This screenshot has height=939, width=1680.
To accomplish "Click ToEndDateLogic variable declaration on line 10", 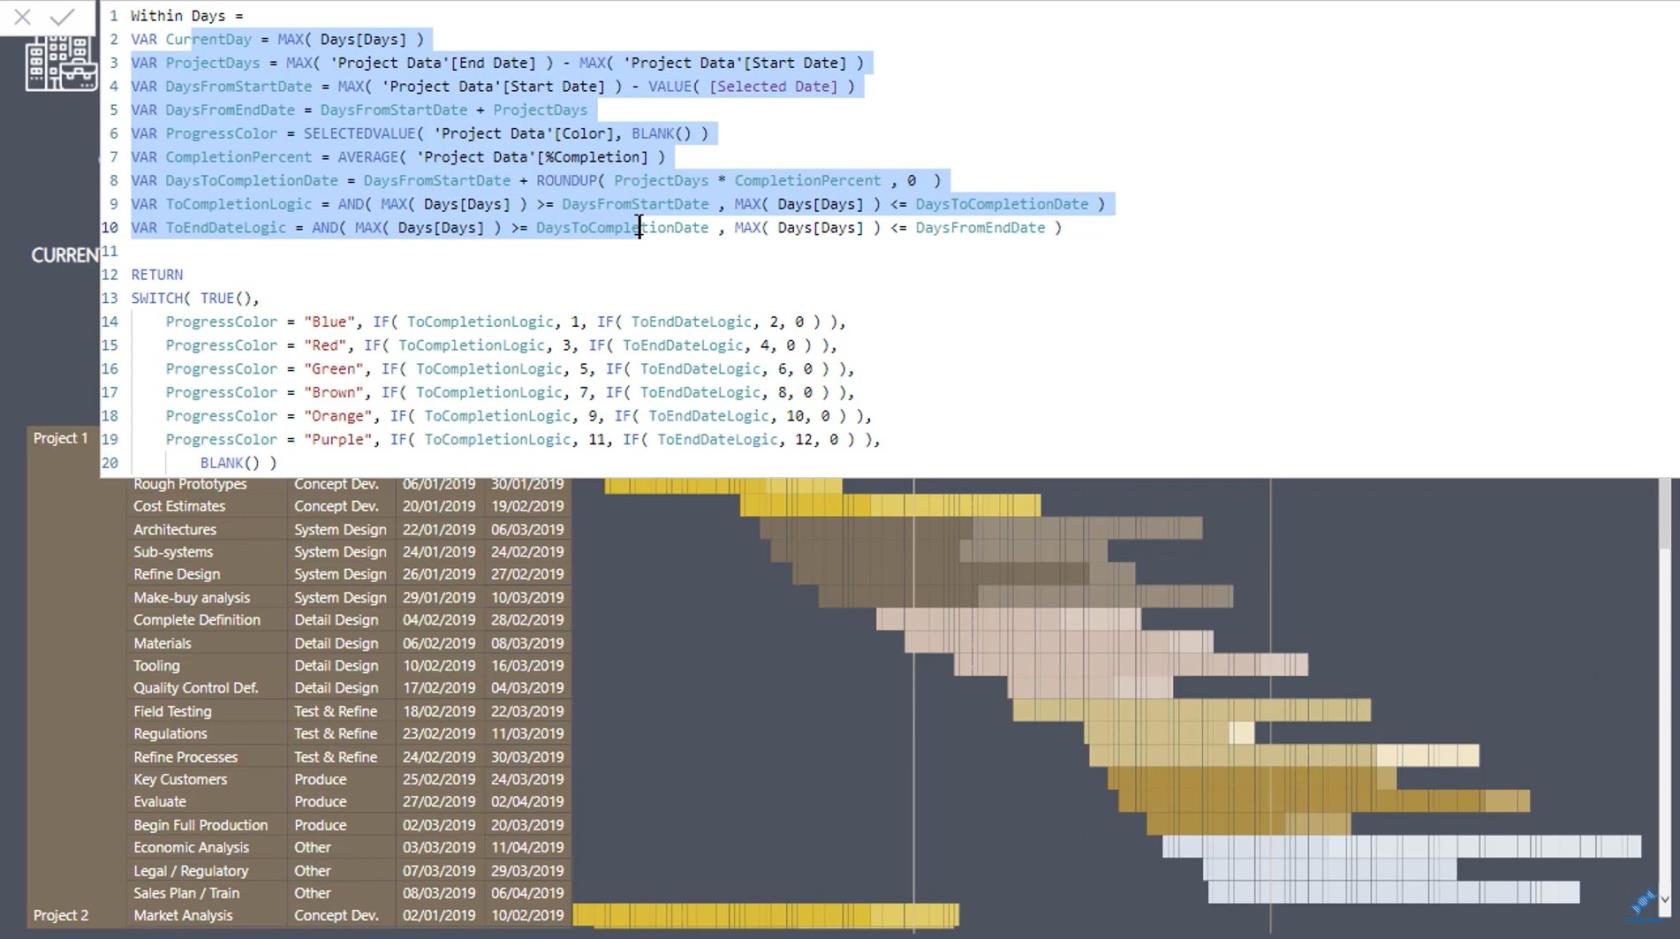I will pyautogui.click(x=225, y=228).
